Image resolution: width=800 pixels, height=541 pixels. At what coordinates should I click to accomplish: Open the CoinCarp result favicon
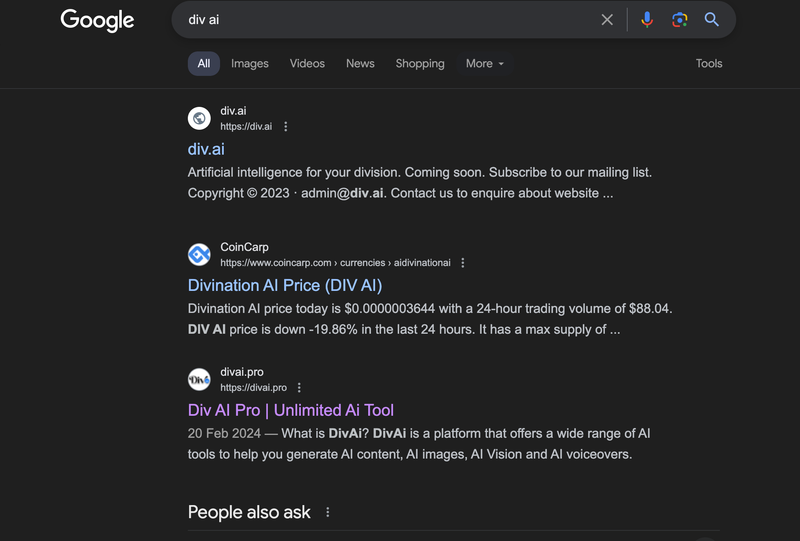point(199,254)
